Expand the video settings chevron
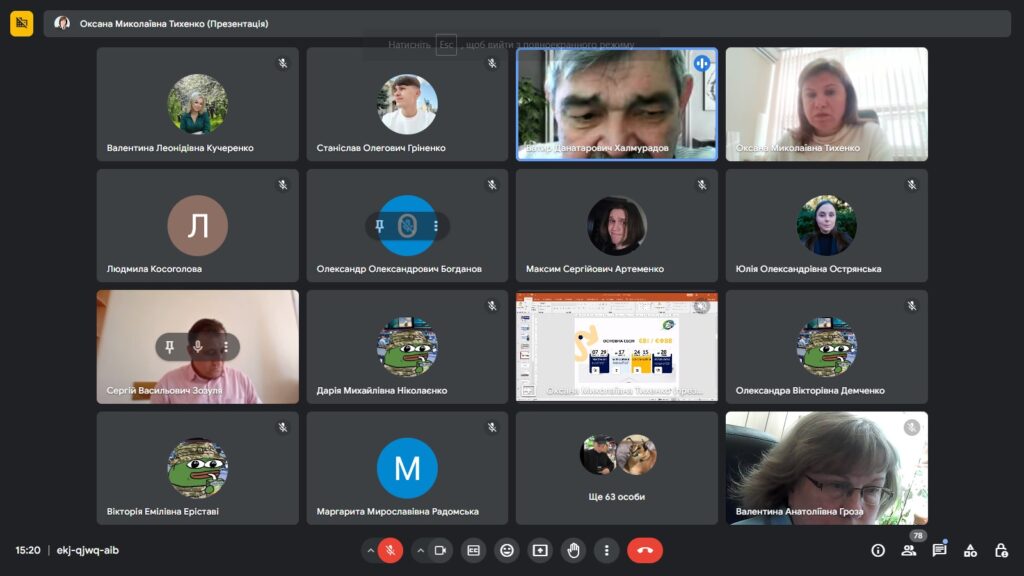Screen dimensions: 1024x576 point(420,550)
